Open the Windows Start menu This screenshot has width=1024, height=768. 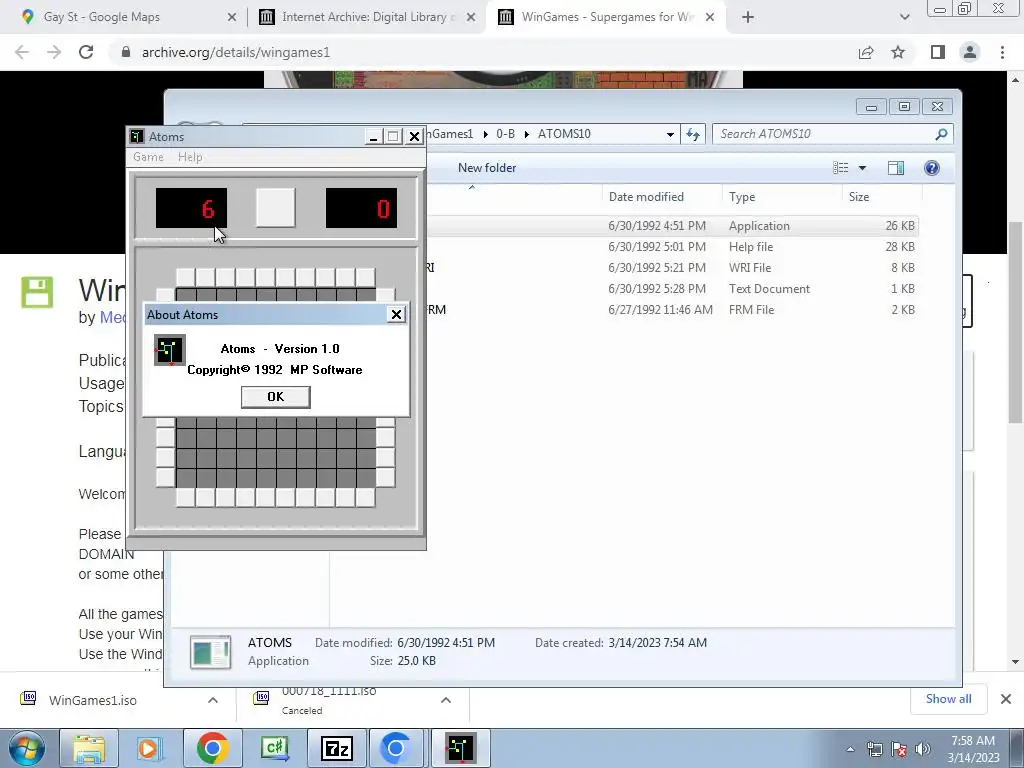26,748
